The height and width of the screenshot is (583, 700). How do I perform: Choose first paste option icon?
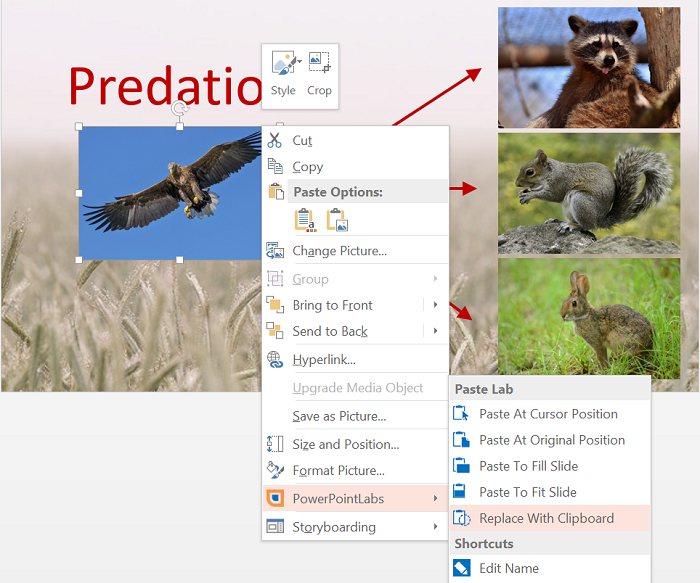(305, 220)
